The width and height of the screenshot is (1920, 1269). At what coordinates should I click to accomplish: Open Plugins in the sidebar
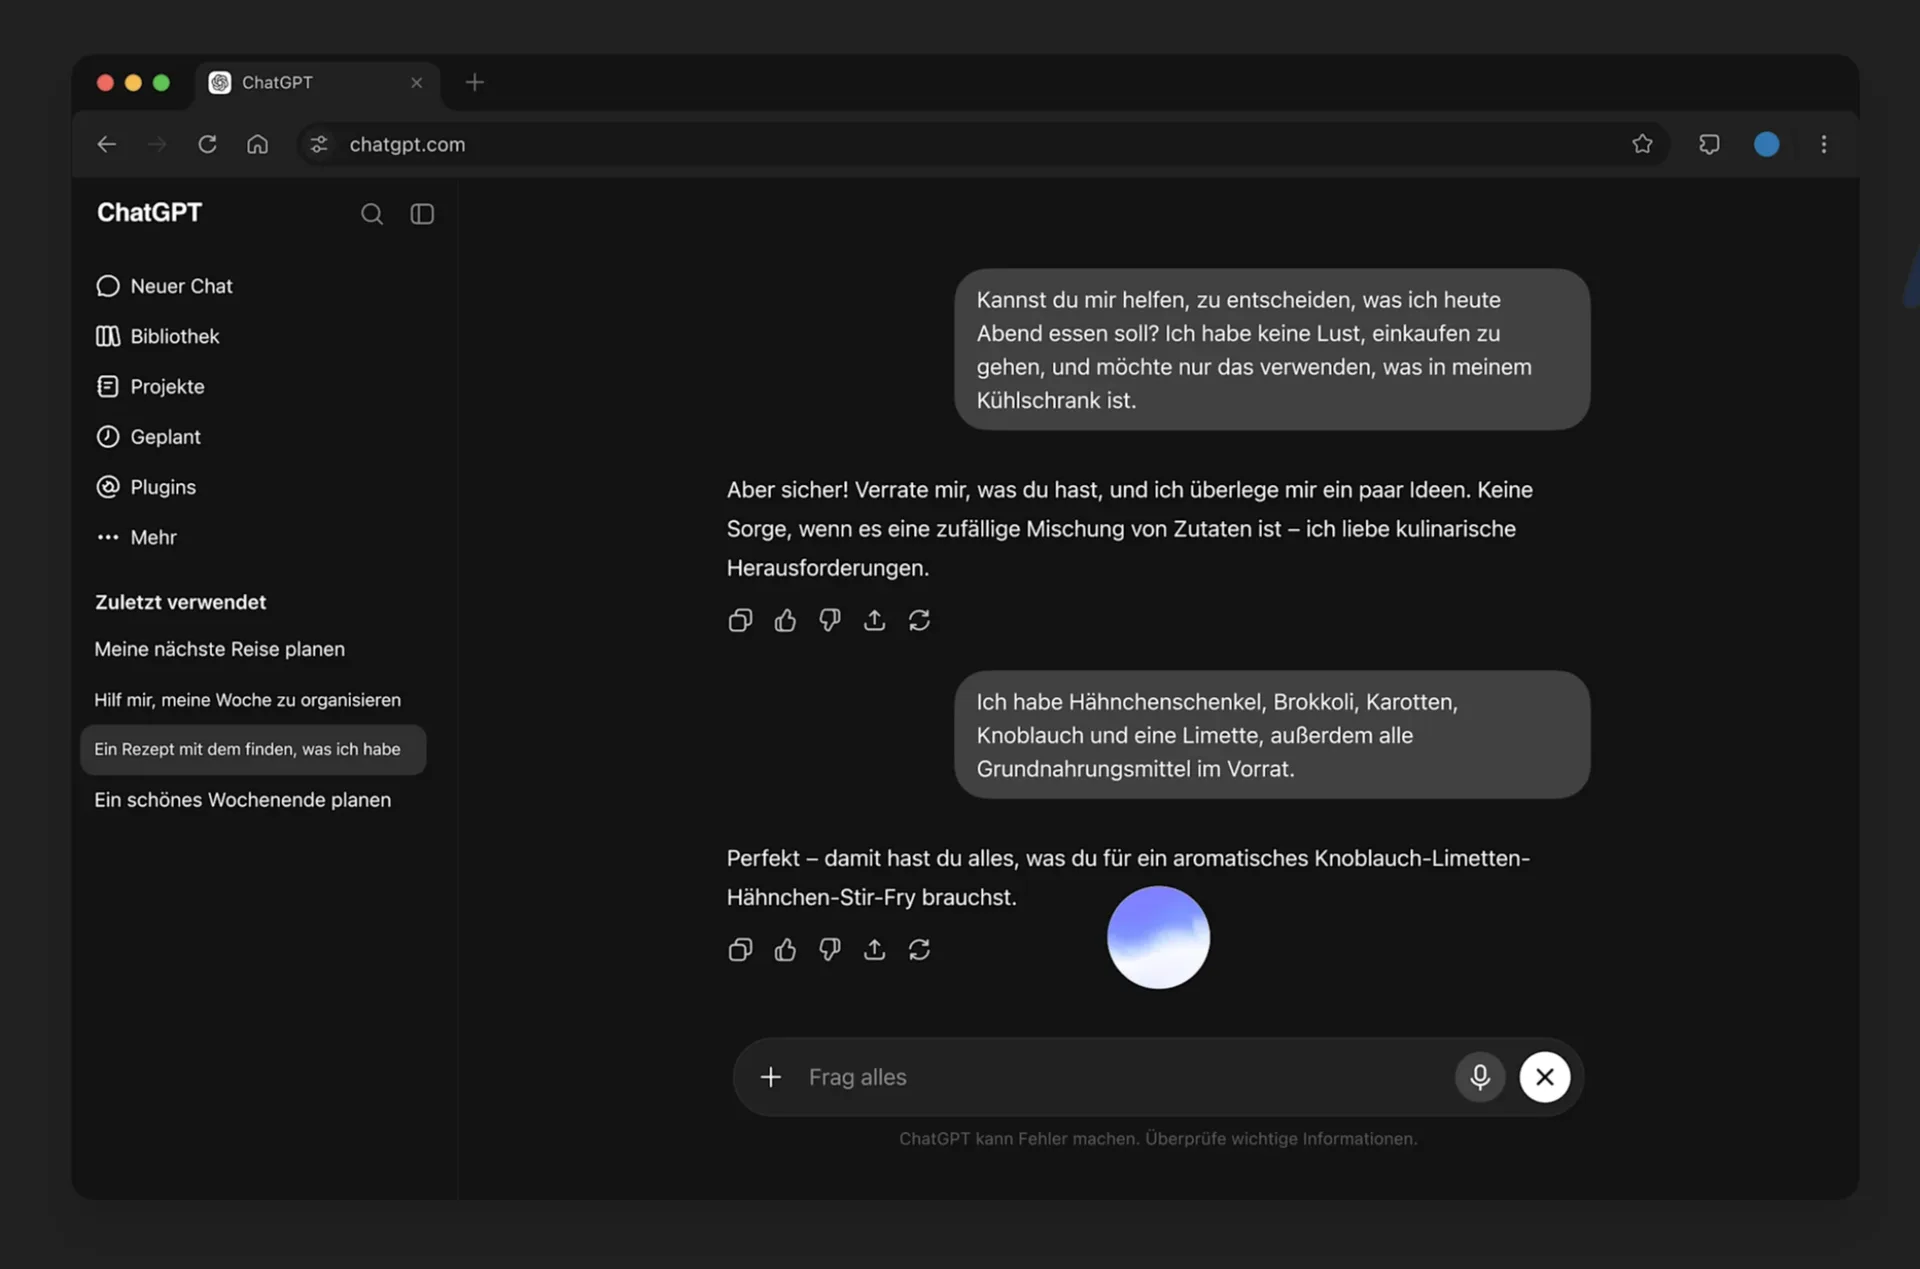pyautogui.click(x=146, y=487)
